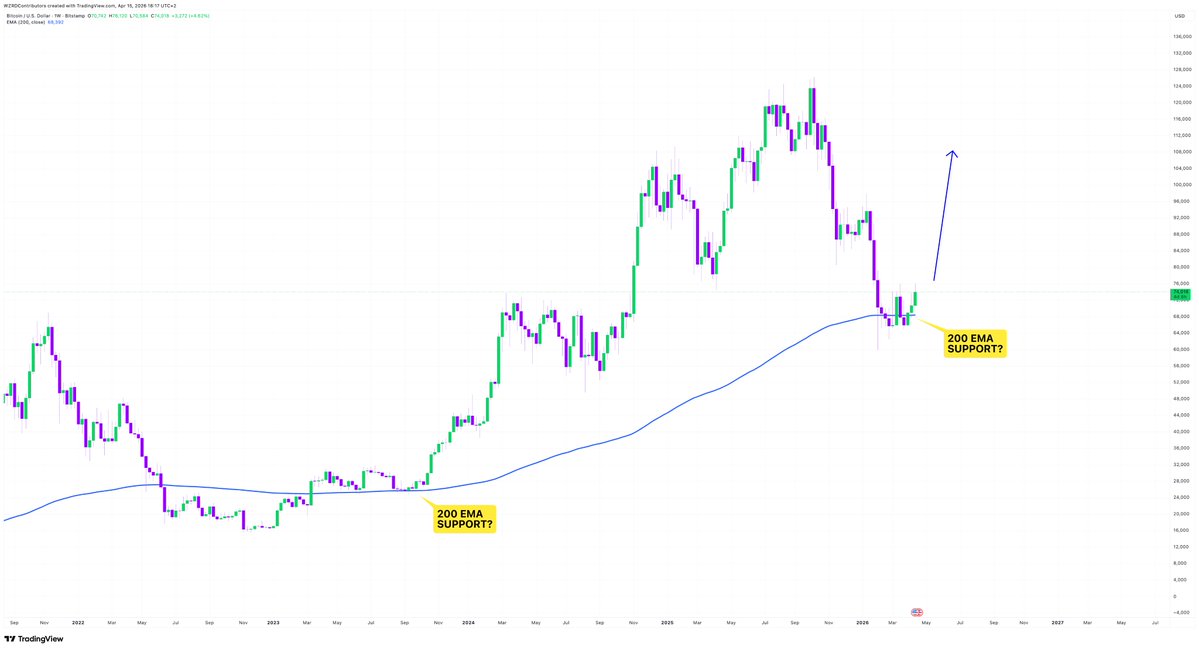The width and height of the screenshot is (1199, 650).
Task: Click the blue EMA value 68,392
Action: (x=56, y=22)
